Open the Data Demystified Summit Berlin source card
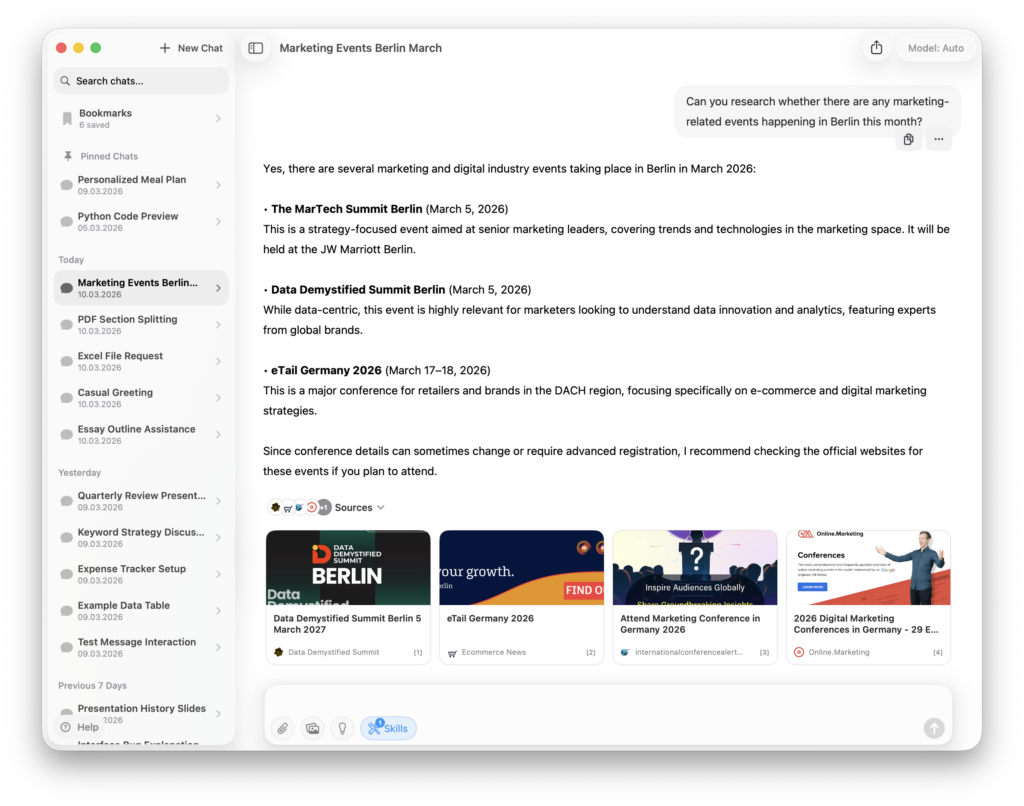1024x806 pixels. click(x=348, y=597)
